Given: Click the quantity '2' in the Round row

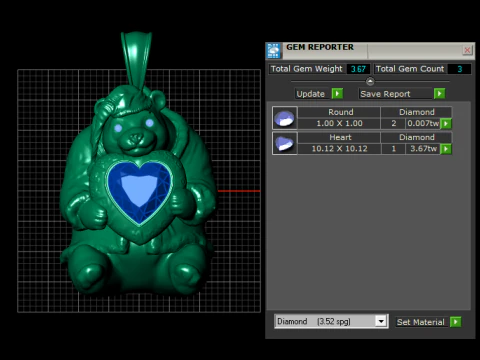Looking at the screenshot, I should [393, 123].
